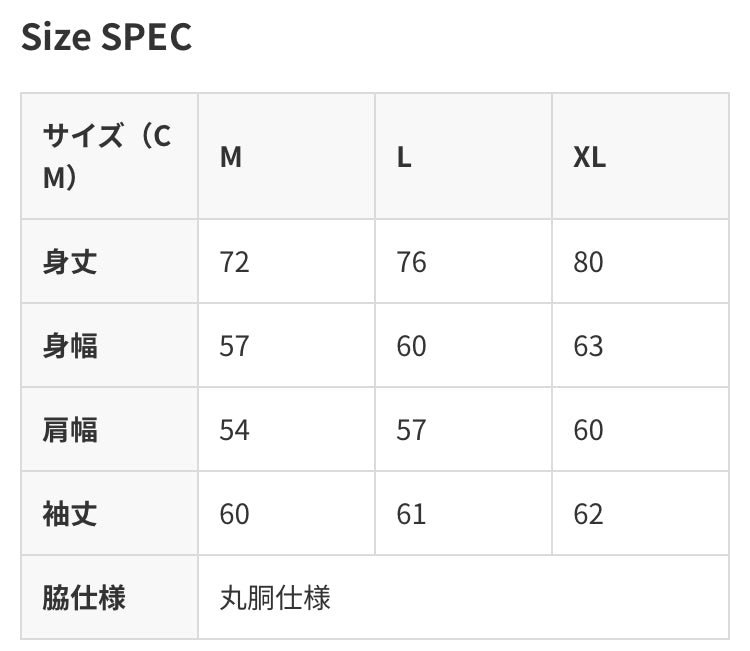This screenshot has height=651, width=750.
Task: Click the 身丈 value 76 for L
Action: (x=411, y=262)
